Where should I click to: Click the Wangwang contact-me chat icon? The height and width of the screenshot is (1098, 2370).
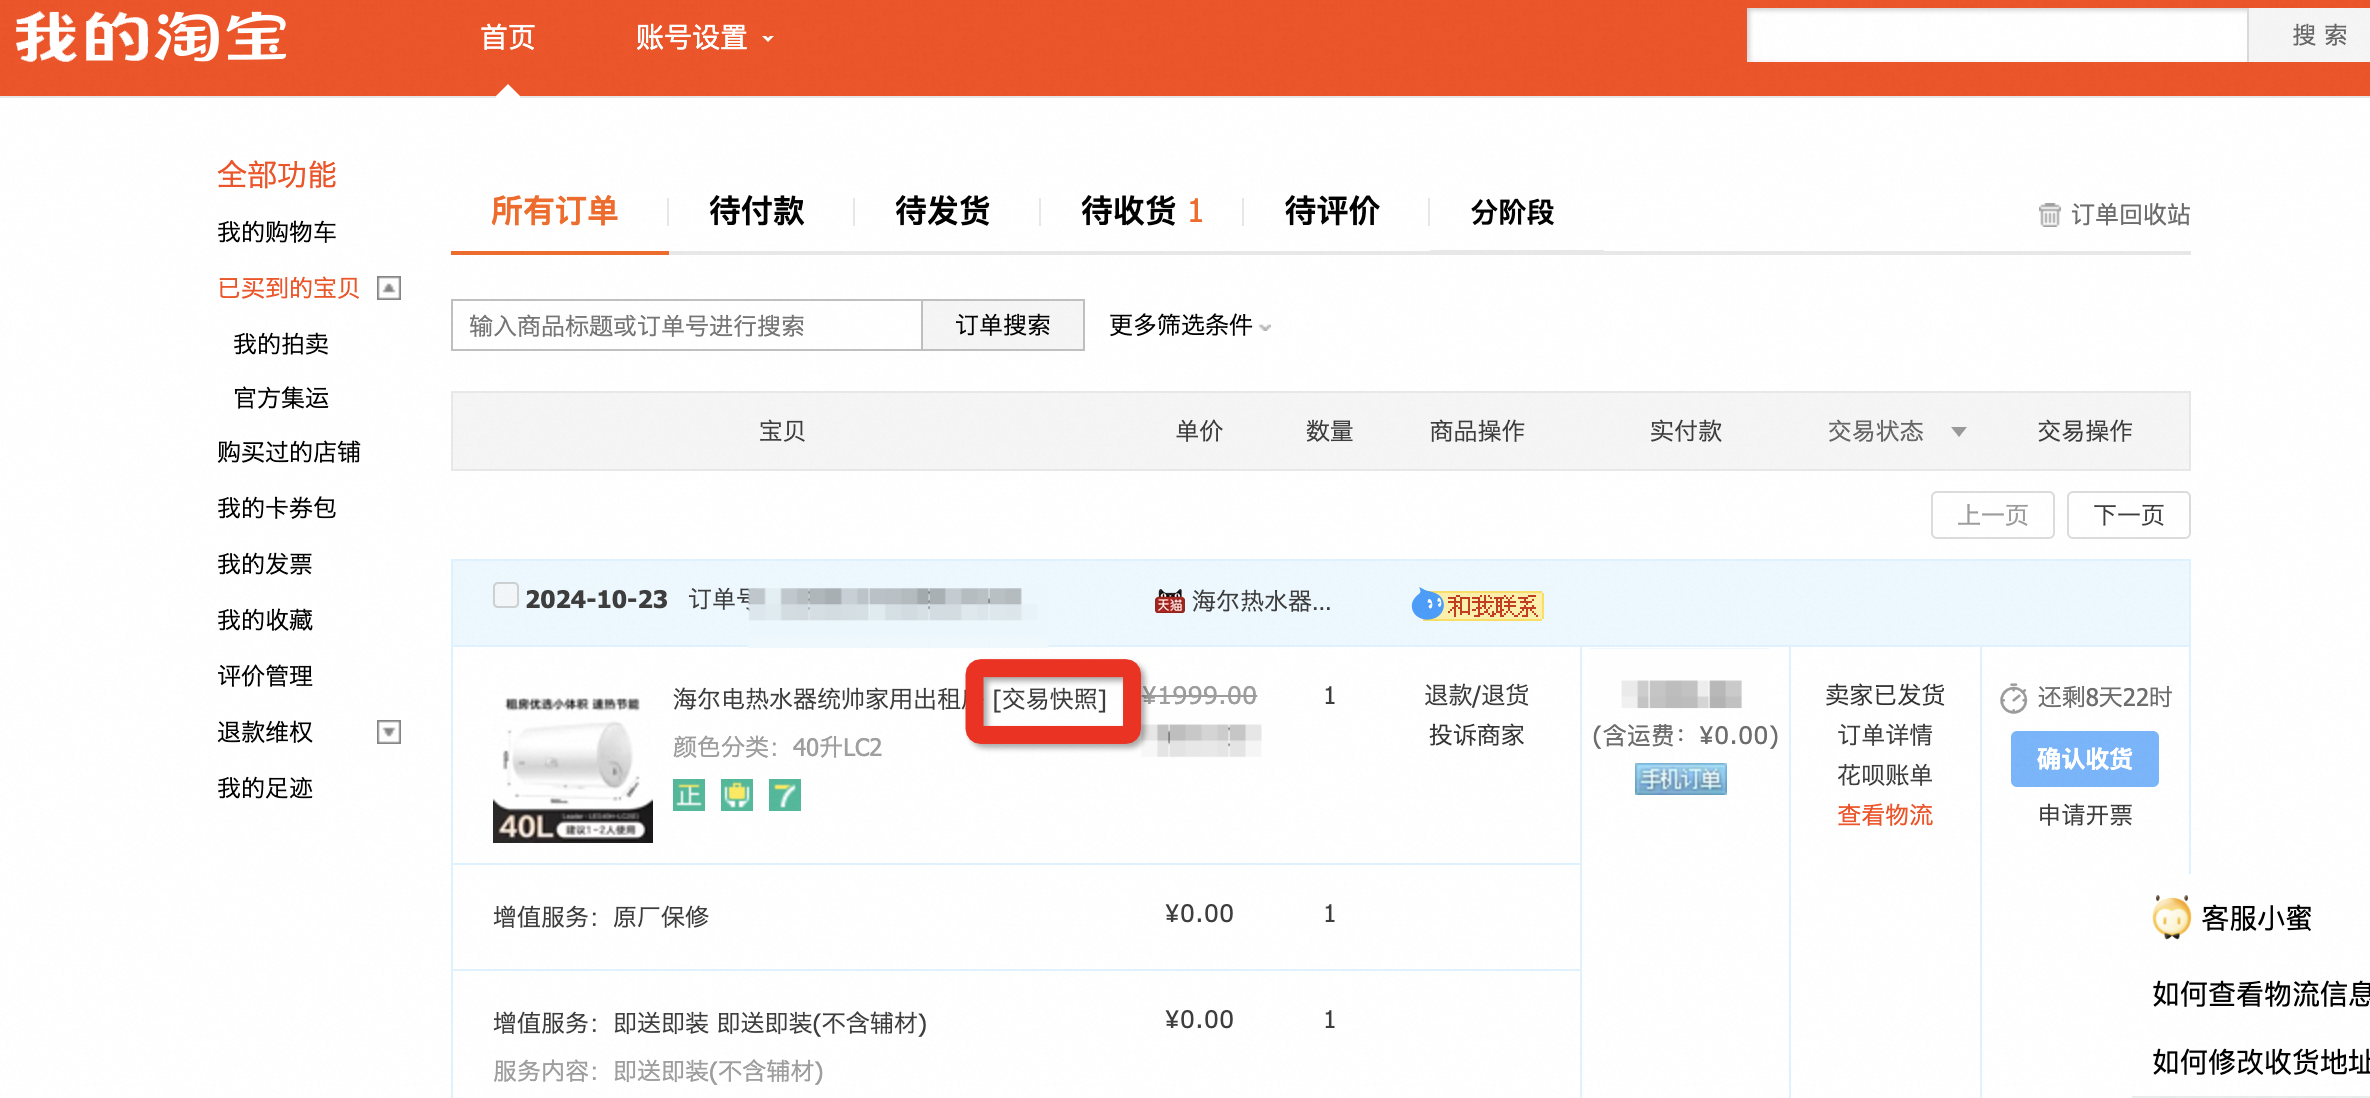click(1428, 605)
